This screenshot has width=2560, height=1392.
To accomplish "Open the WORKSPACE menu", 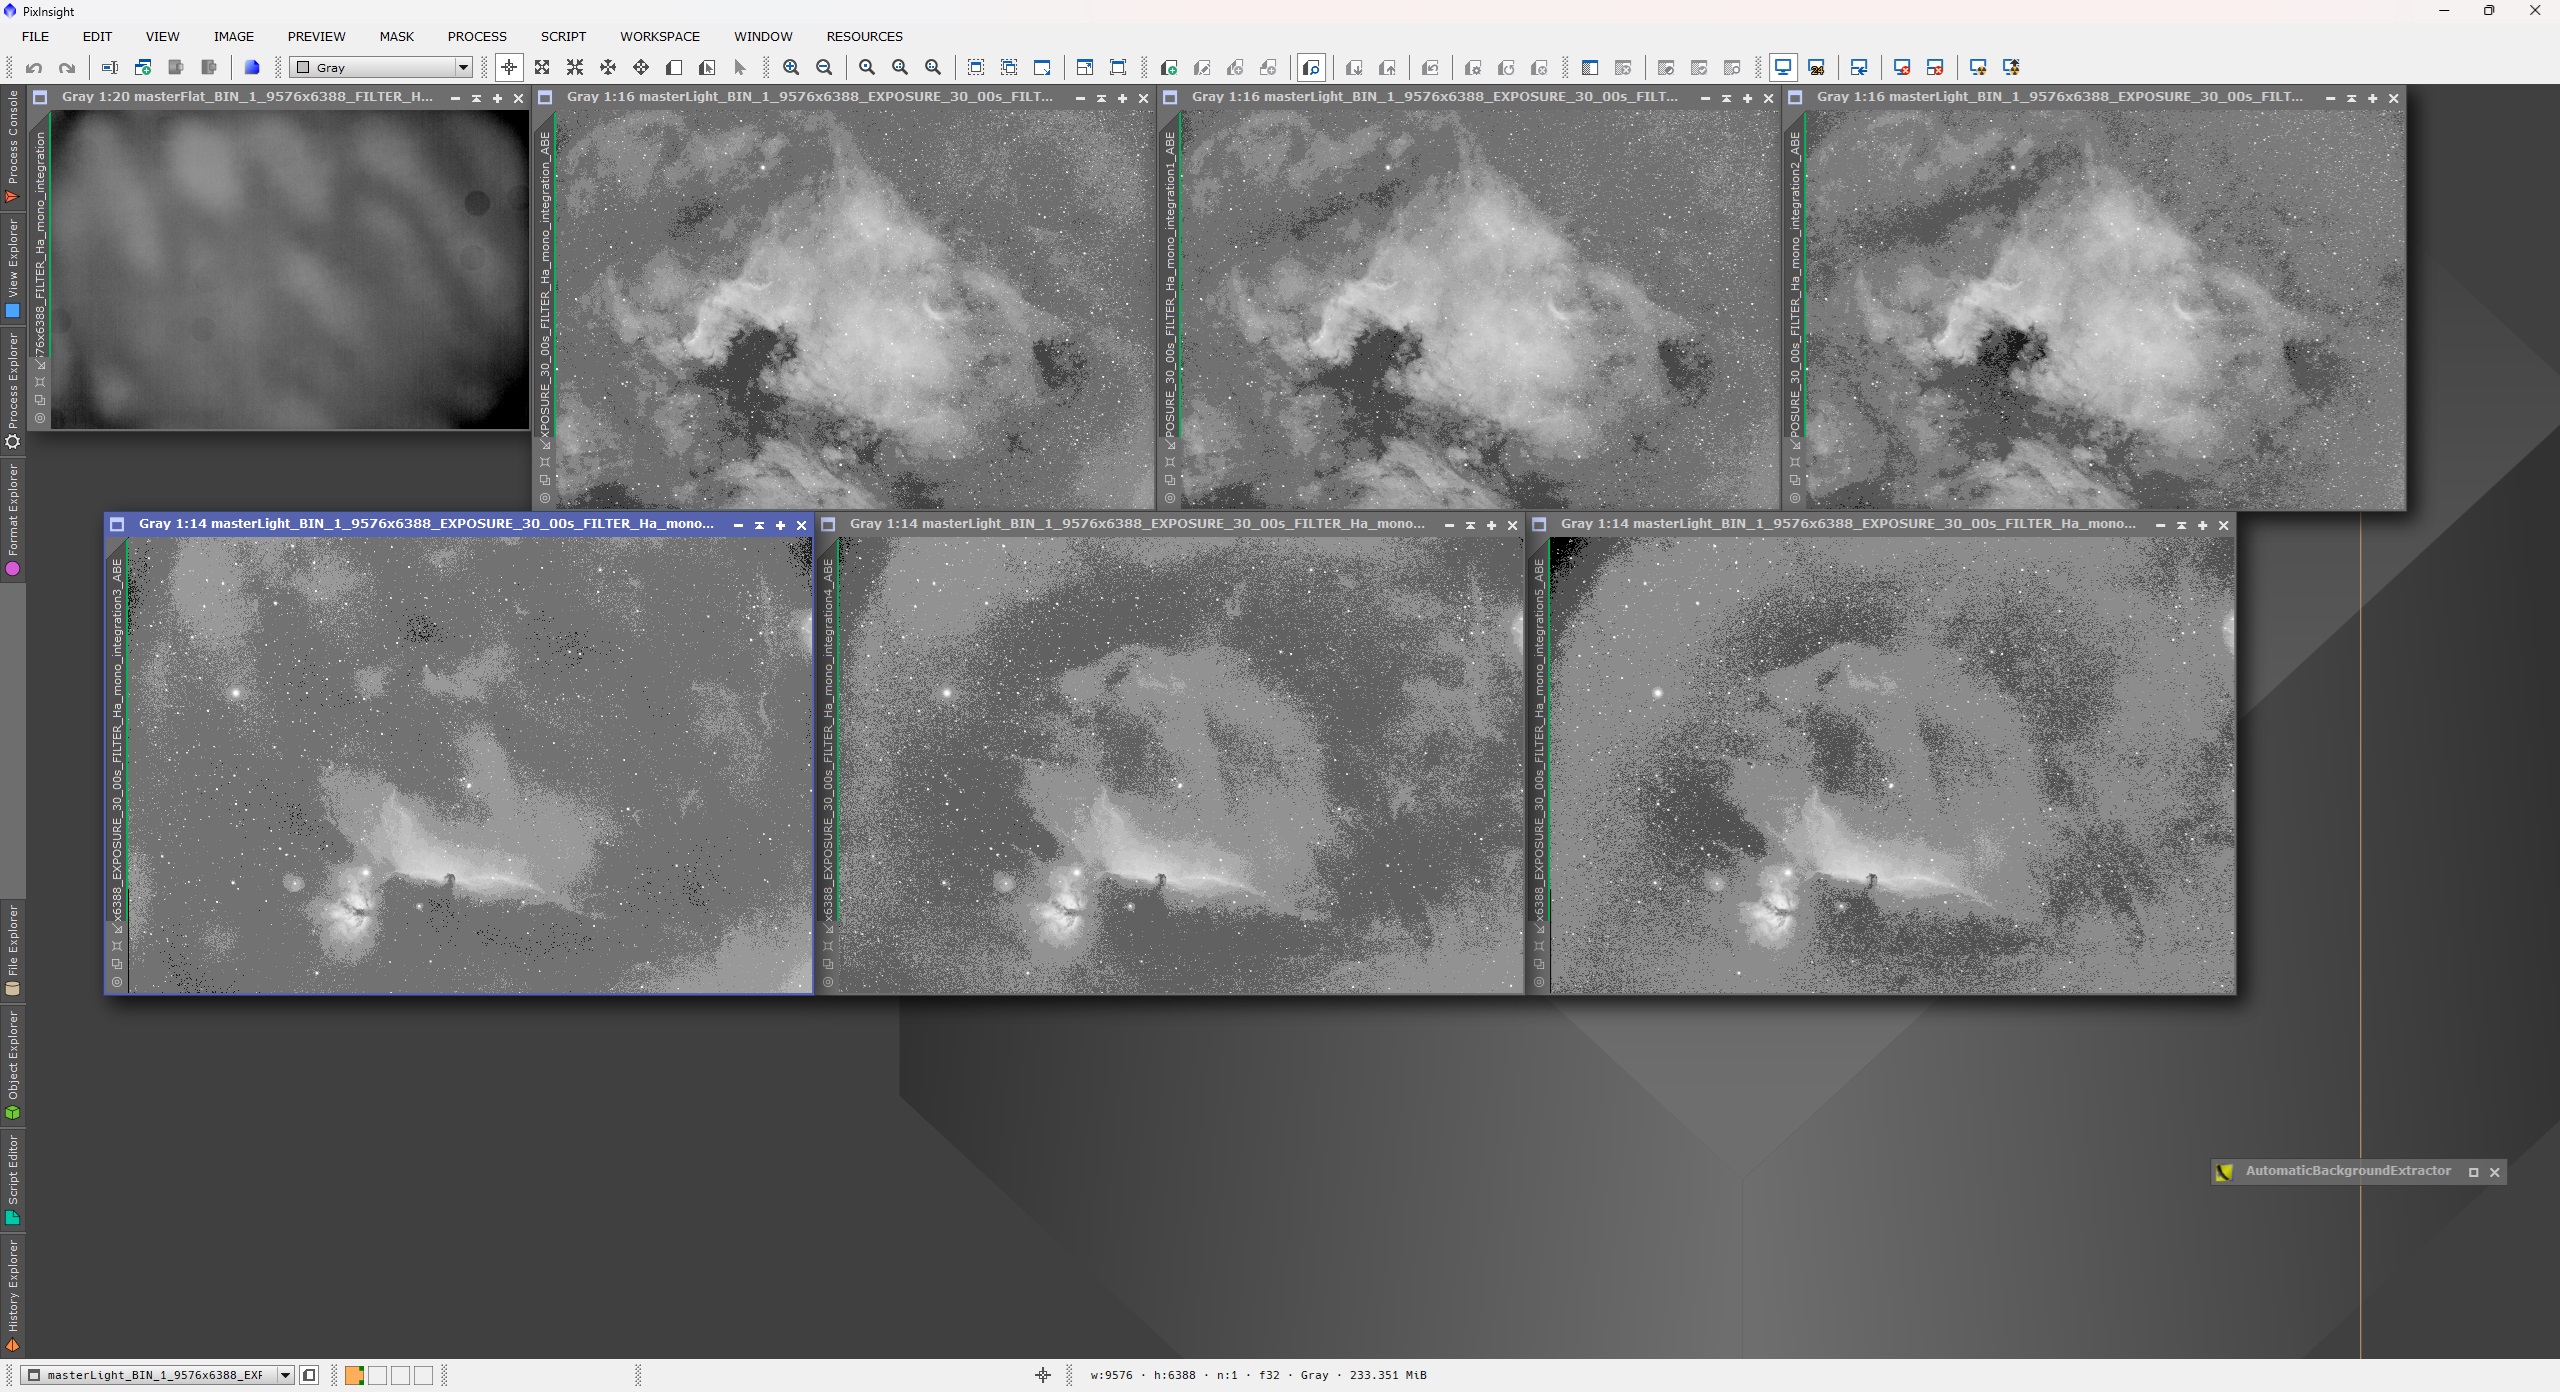I will pos(660,36).
